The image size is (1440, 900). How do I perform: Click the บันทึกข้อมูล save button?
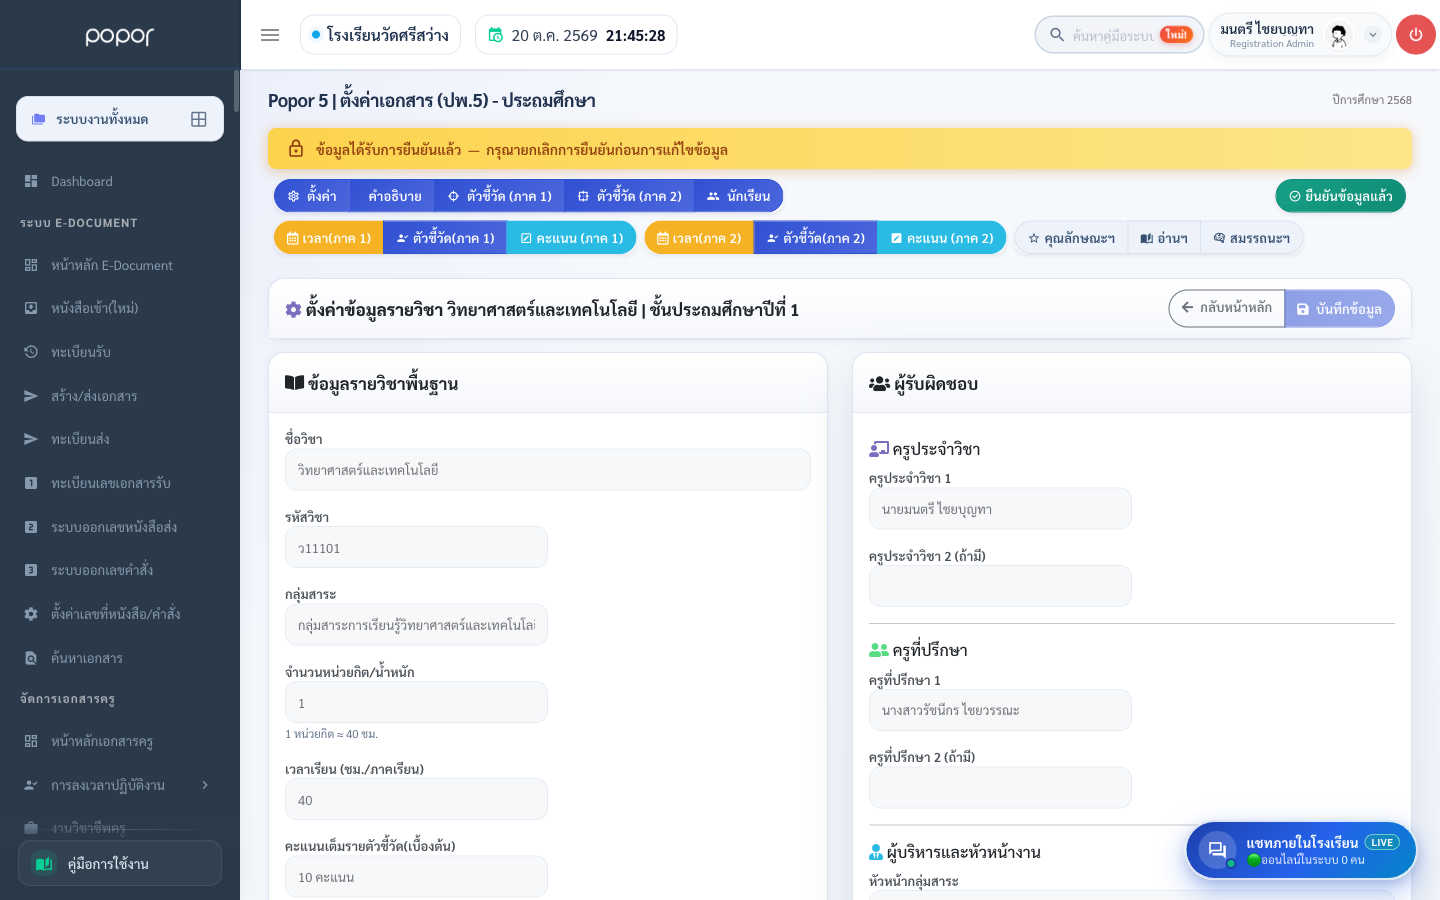(x=1339, y=309)
